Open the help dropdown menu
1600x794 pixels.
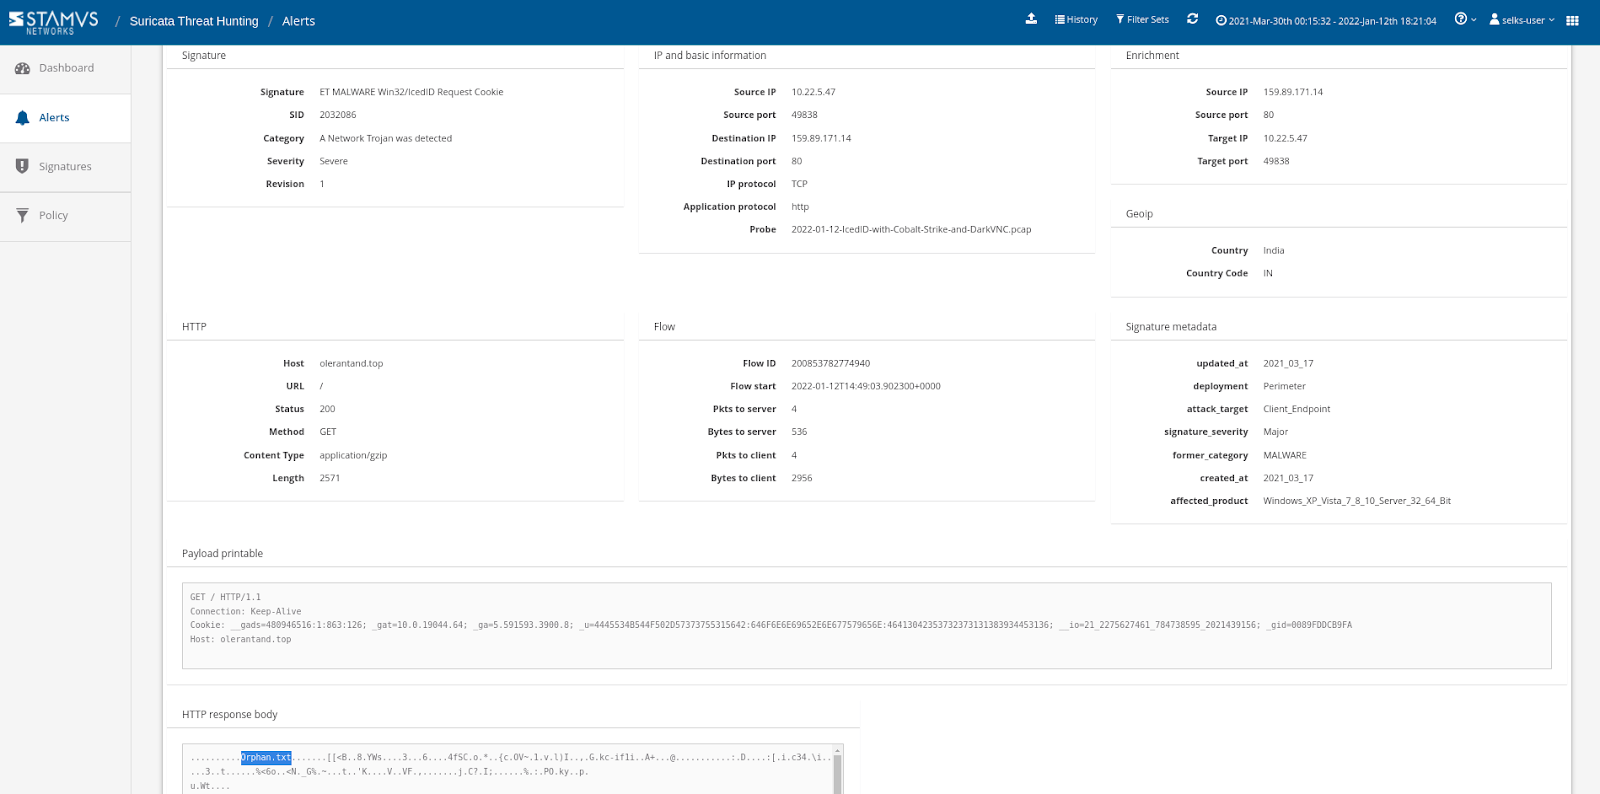(1465, 19)
